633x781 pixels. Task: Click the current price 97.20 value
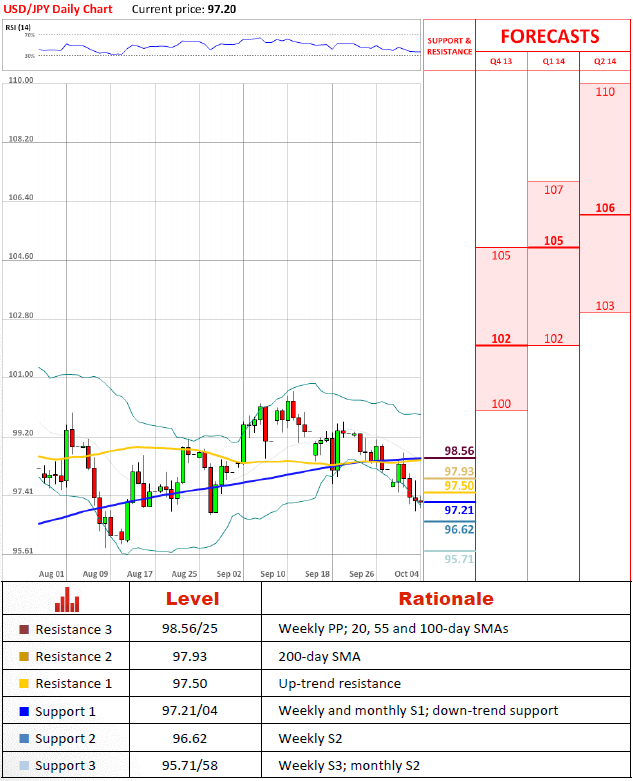222,9
